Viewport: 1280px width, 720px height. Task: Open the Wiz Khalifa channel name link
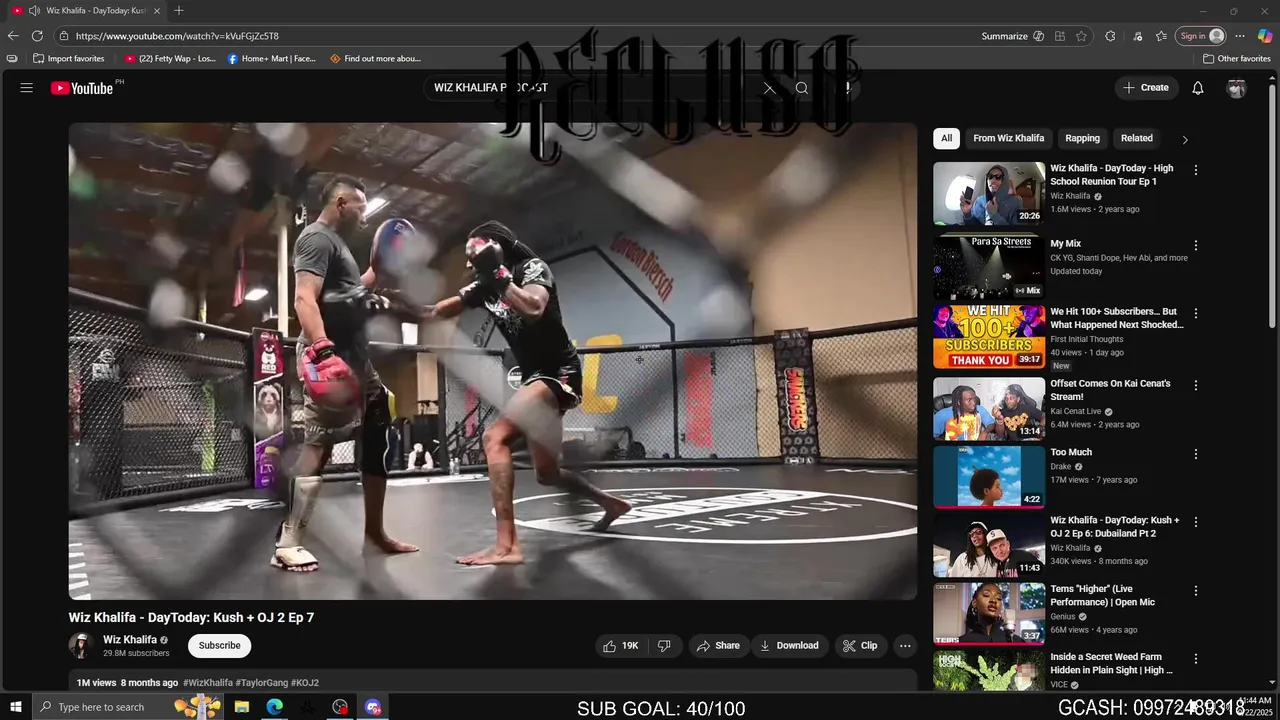coord(130,640)
